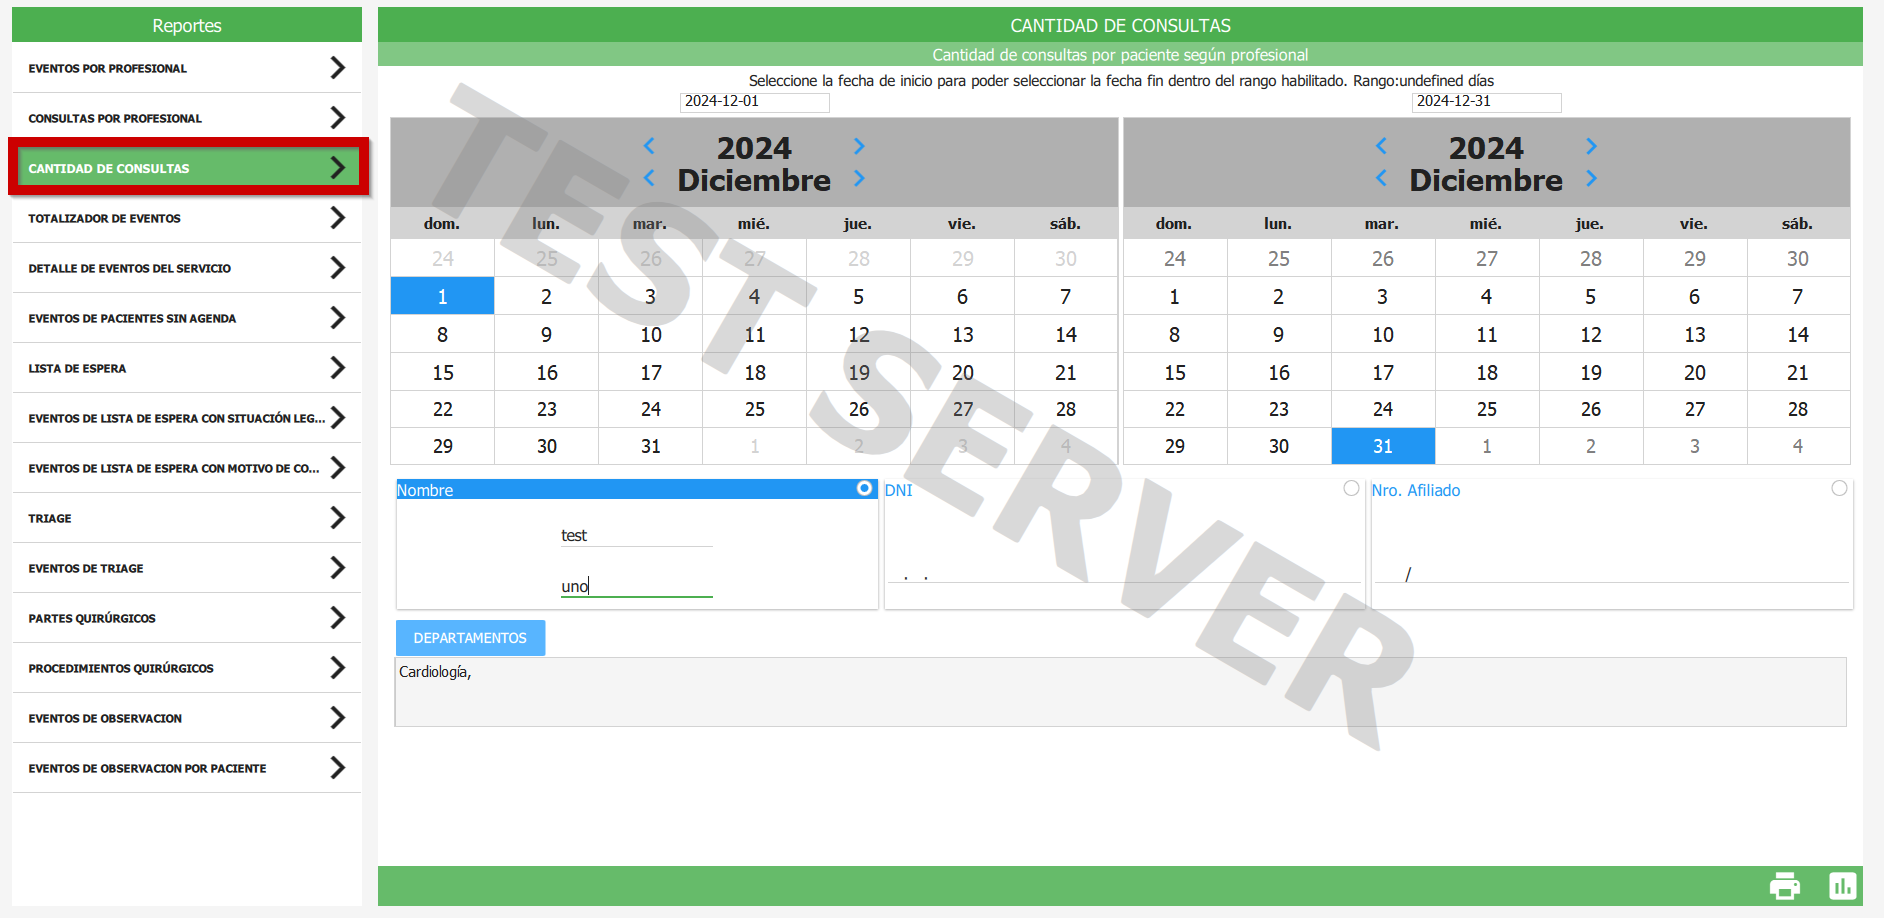
Task: Expand the Triage report chevron
Action: tap(338, 518)
